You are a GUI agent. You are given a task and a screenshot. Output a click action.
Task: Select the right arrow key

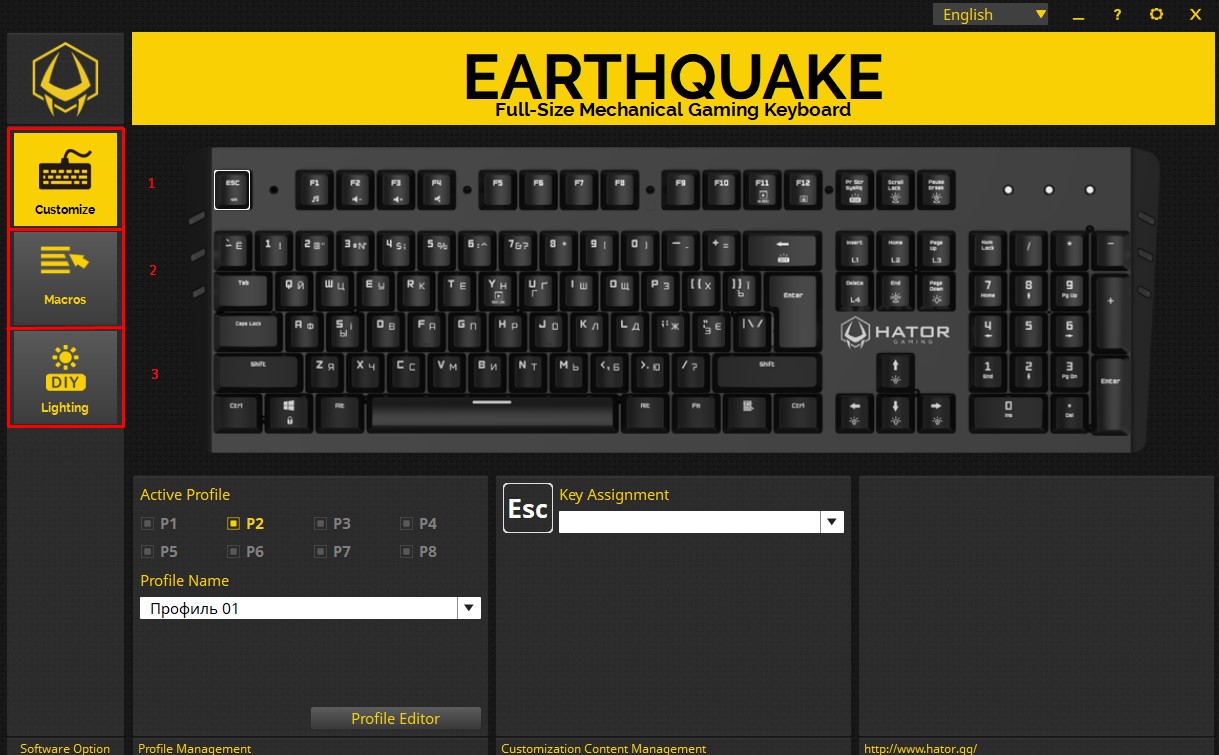[x=936, y=413]
